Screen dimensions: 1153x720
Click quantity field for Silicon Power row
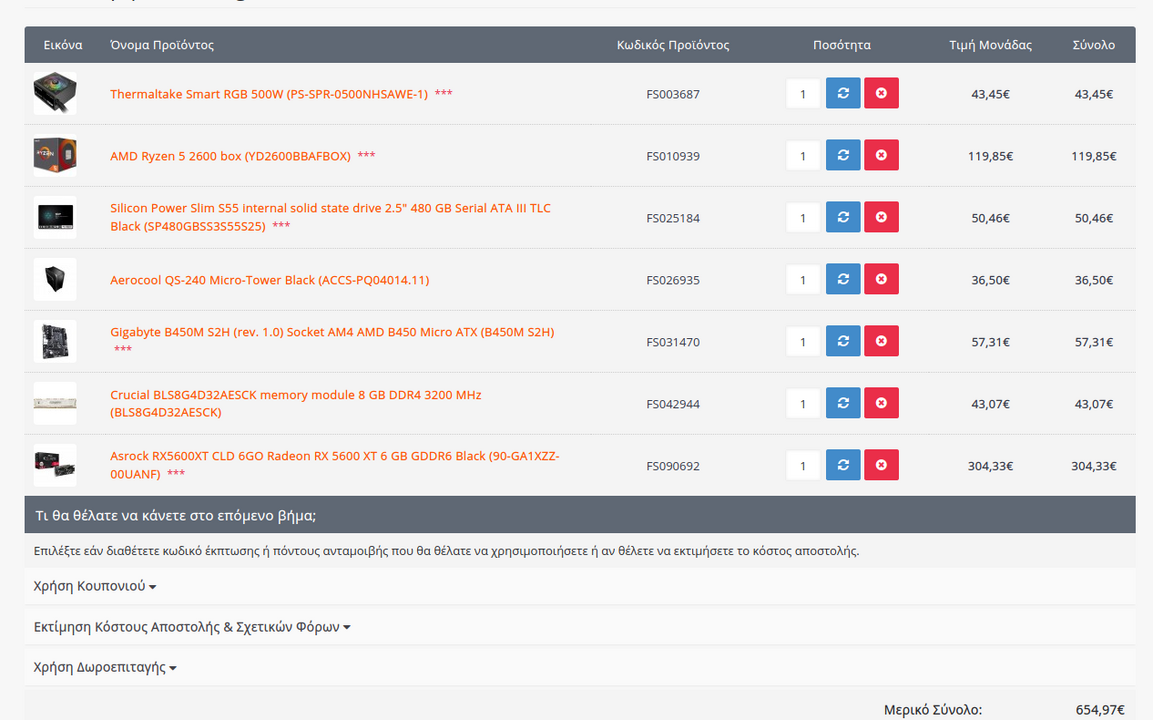click(x=803, y=217)
